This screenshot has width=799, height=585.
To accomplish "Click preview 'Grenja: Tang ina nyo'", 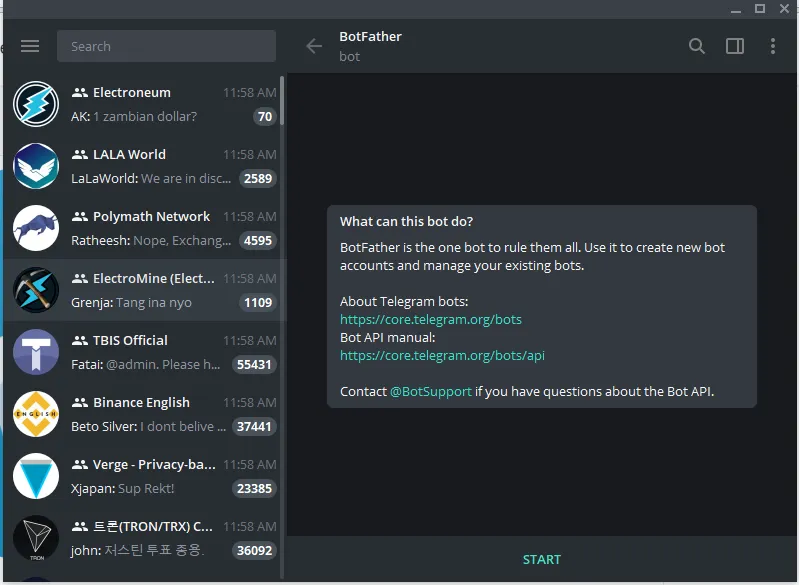I will (x=131, y=303).
